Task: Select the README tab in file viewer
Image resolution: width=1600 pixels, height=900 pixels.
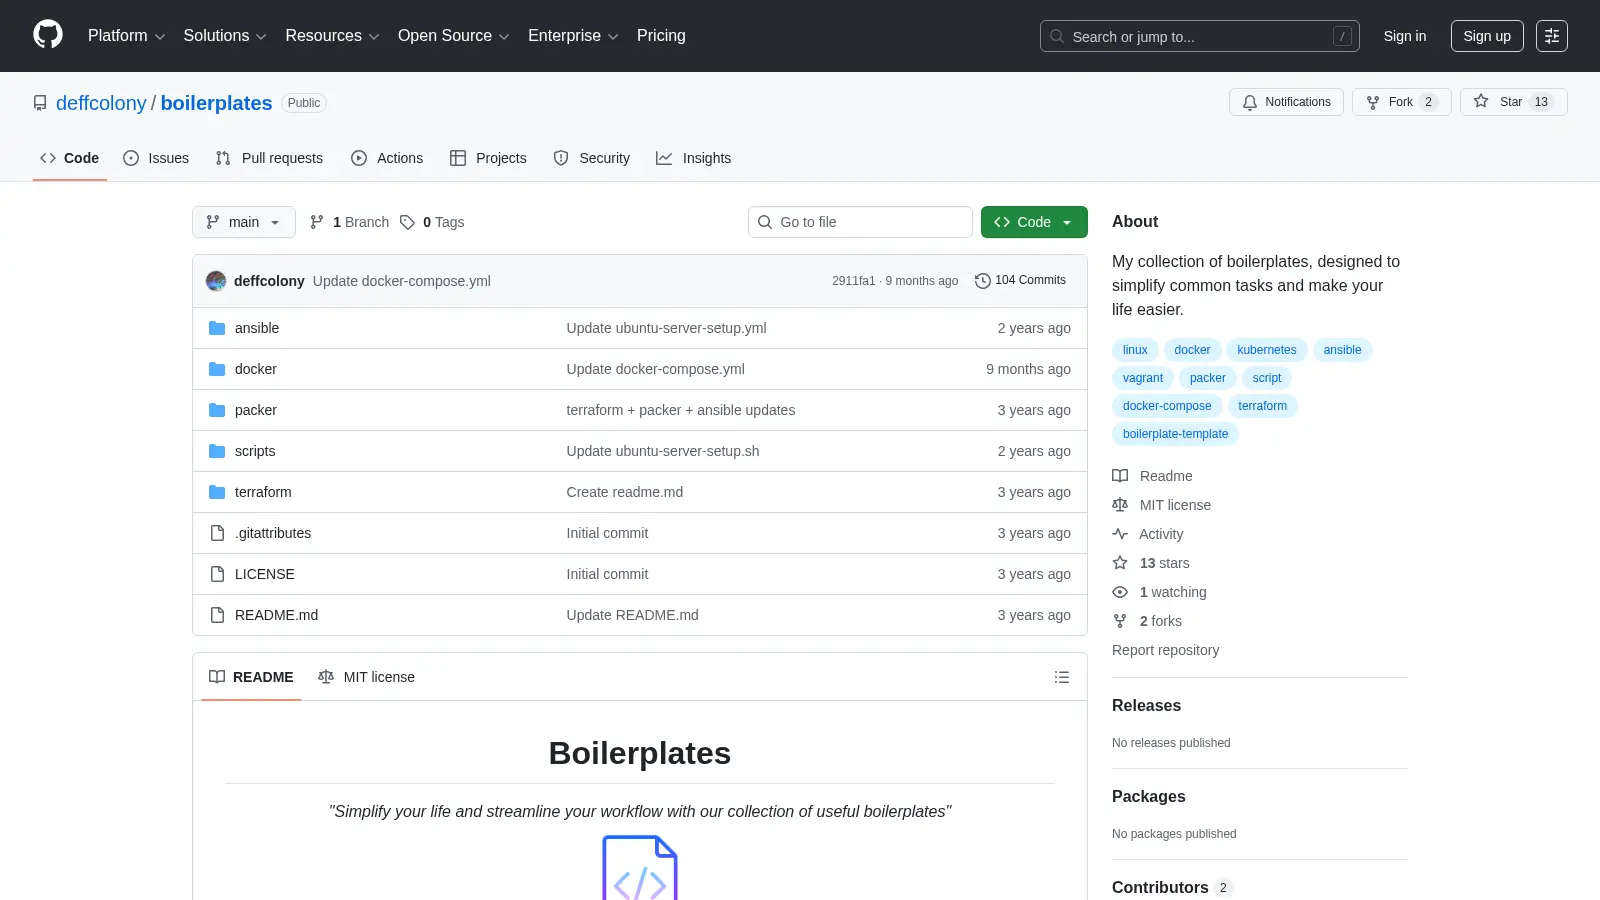Action: 251,677
